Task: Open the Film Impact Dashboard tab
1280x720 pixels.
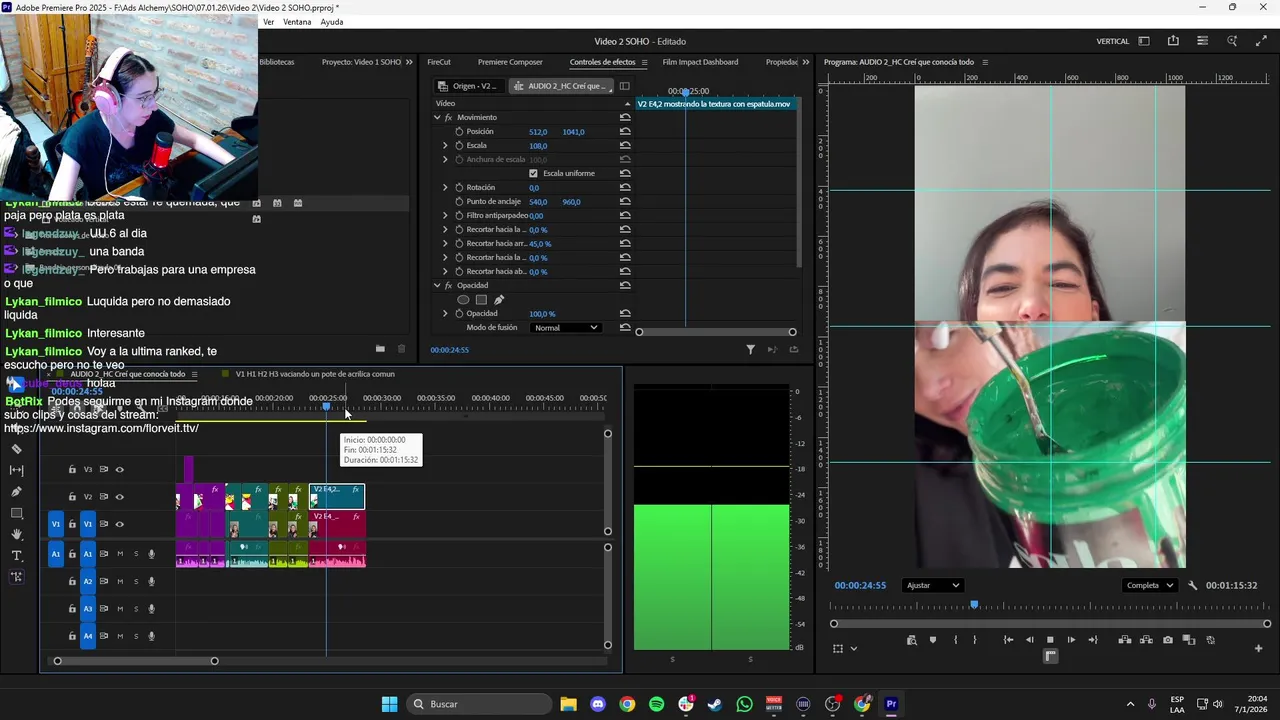Action: [700, 62]
